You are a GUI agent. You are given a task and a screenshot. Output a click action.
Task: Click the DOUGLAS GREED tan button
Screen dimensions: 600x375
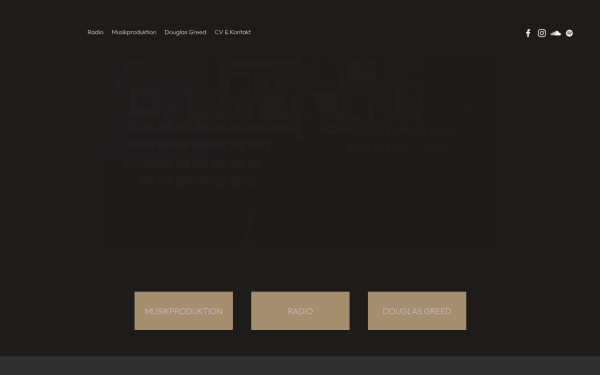pos(417,311)
